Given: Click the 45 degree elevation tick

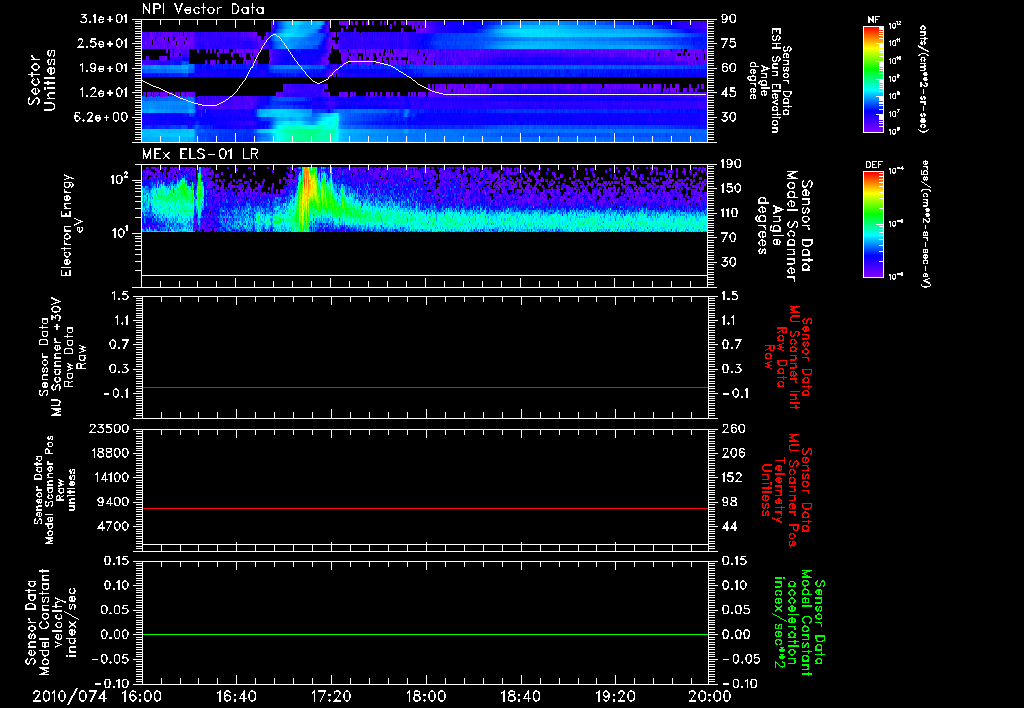Looking at the screenshot, I should (729, 93).
